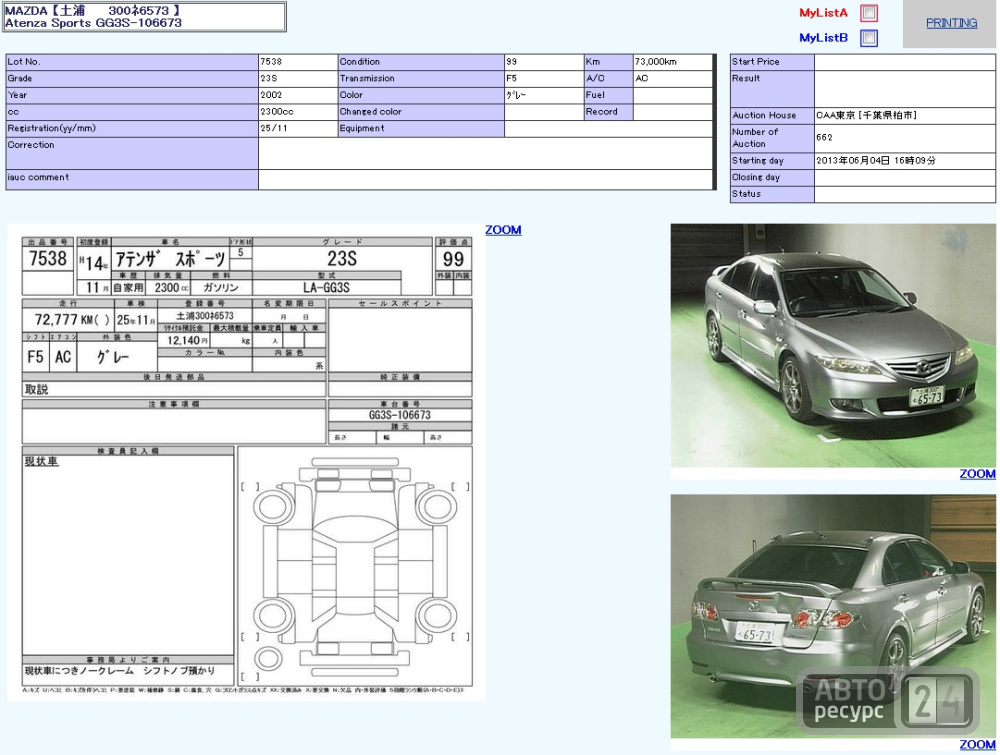Select the engine size 2300cc

coord(277,112)
